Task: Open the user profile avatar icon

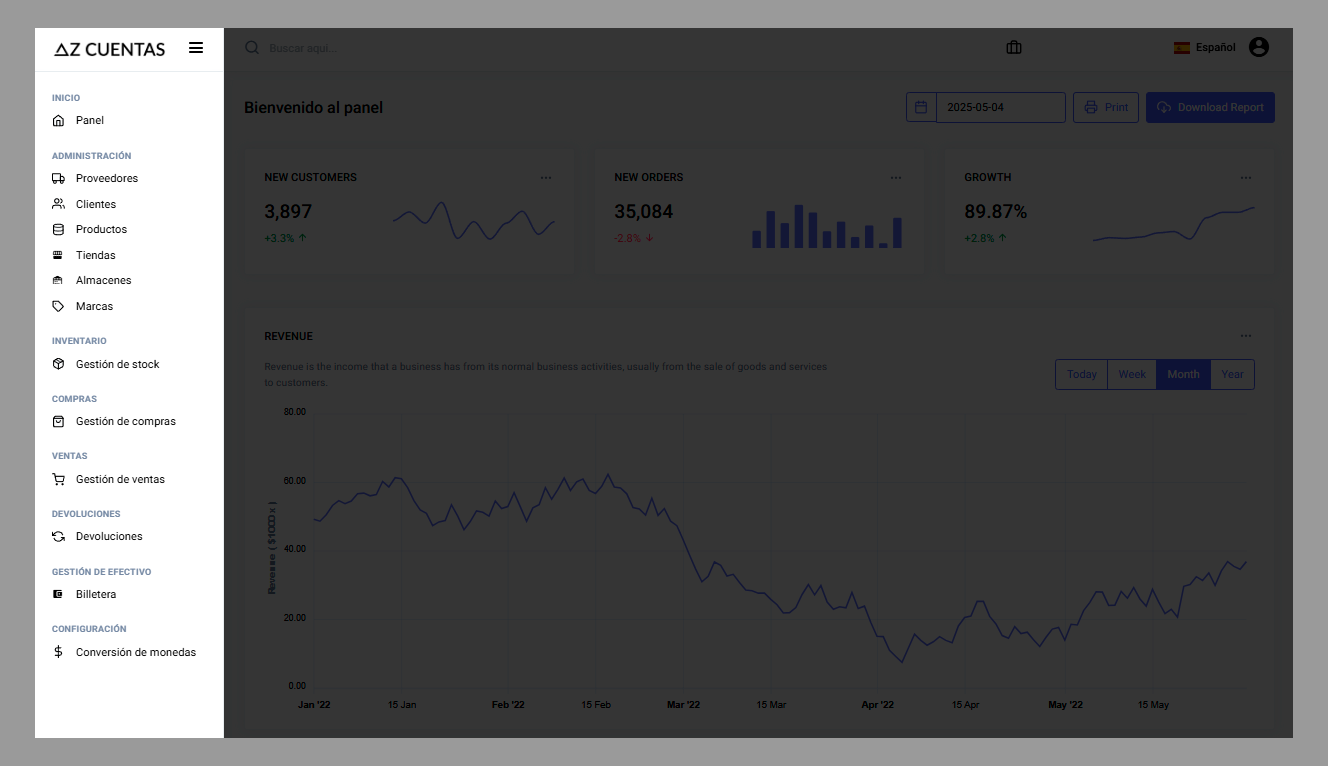Action: tap(1259, 47)
